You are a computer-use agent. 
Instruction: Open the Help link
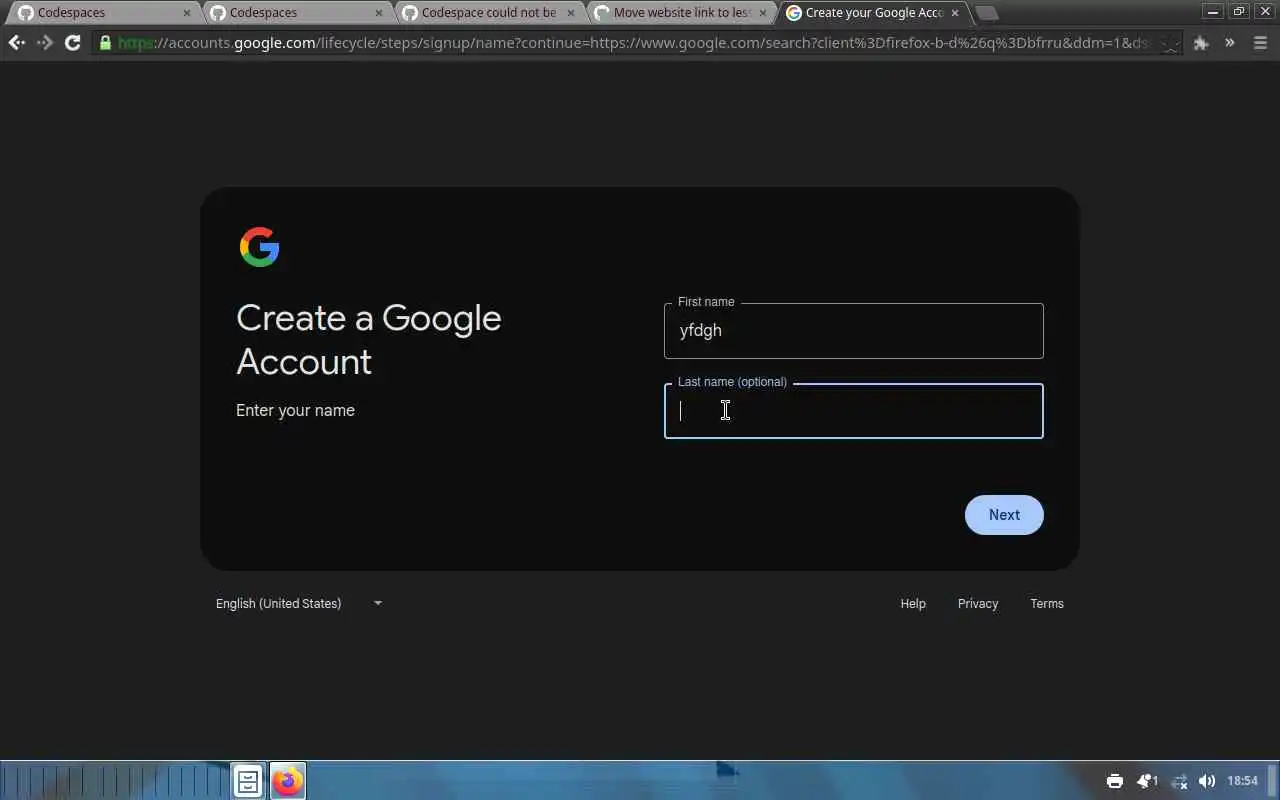[913, 603]
